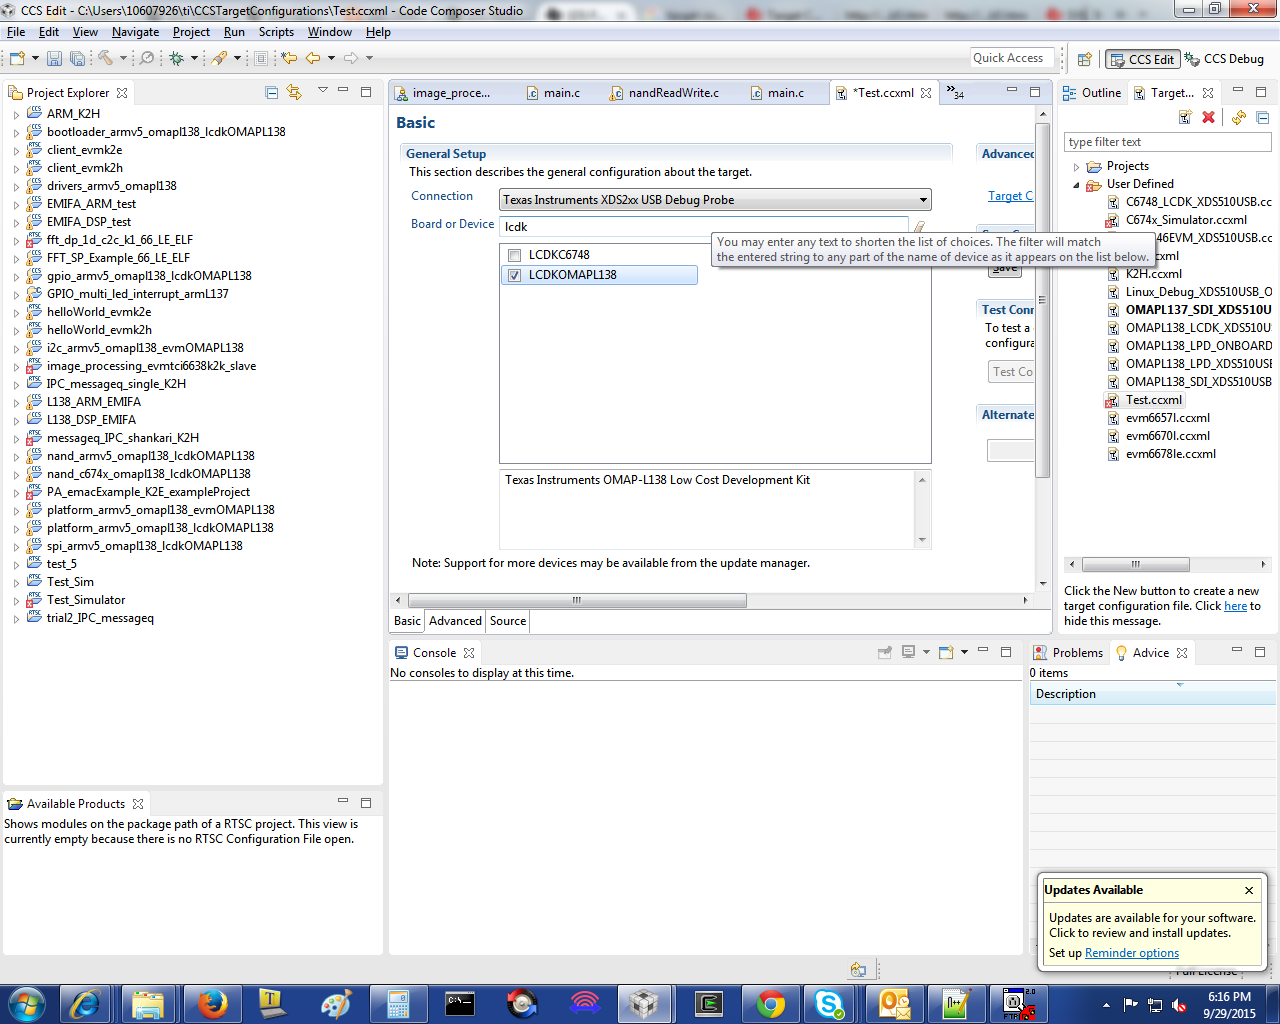Go to last edit location icon
This screenshot has height=1024, width=1280.
(x=289, y=59)
